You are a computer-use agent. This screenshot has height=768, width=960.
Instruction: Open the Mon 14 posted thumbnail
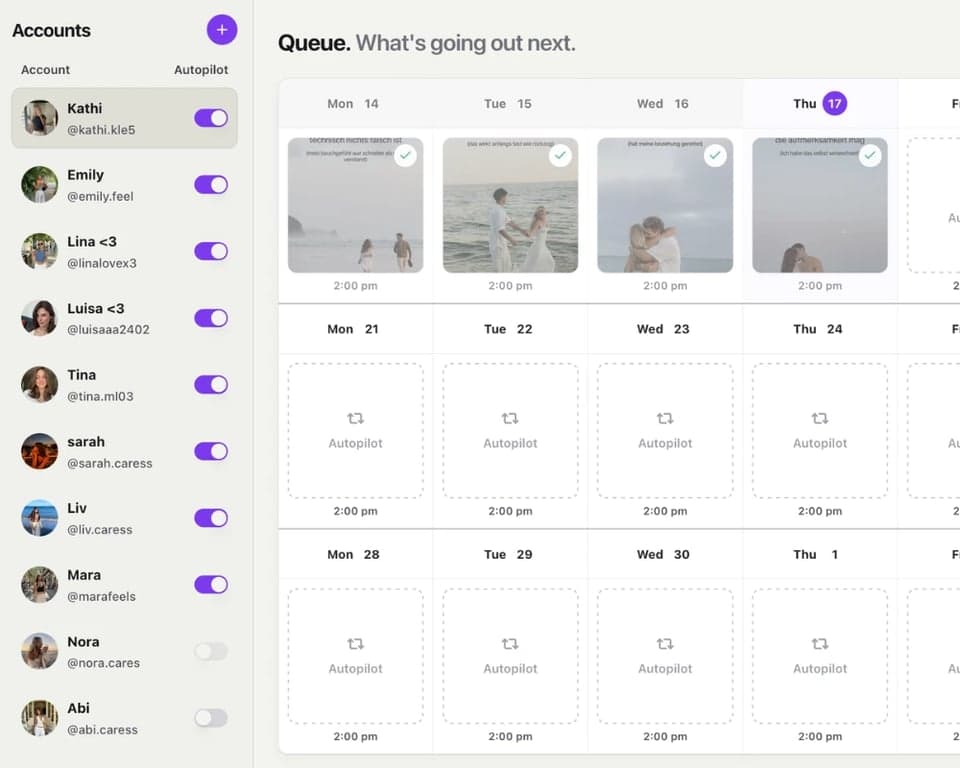[x=355, y=205]
